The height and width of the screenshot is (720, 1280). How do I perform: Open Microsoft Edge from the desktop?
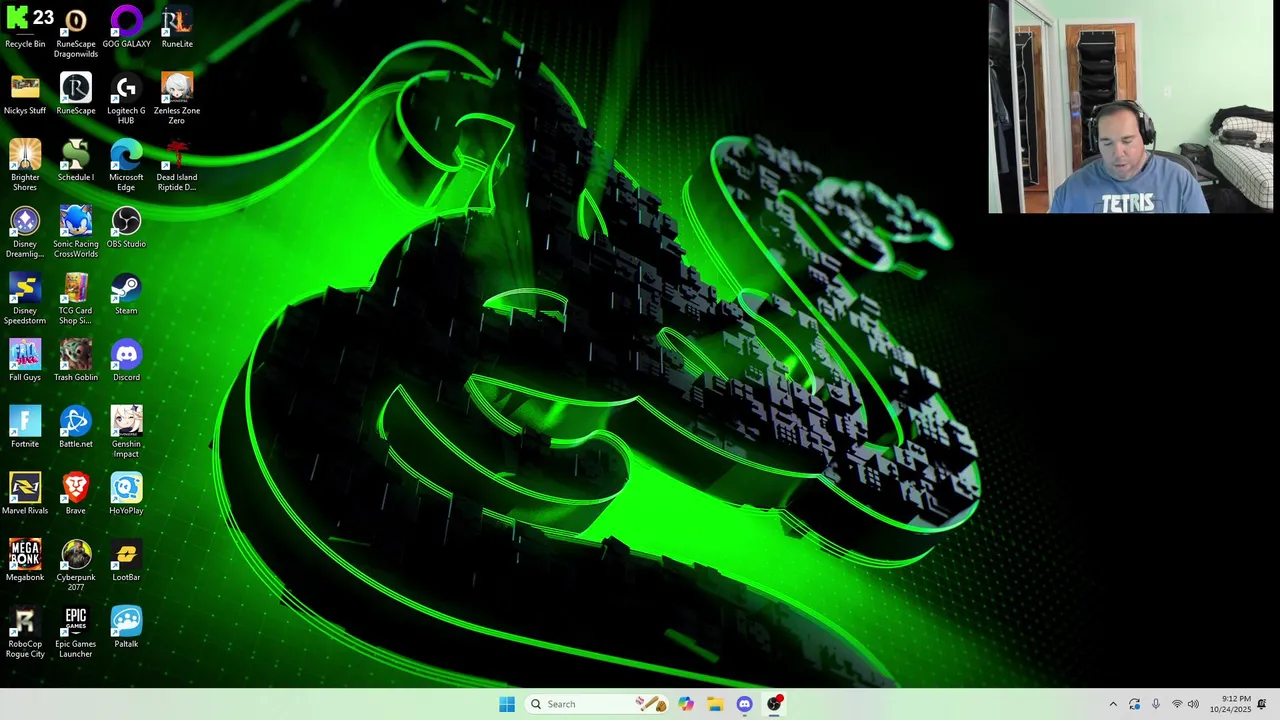(x=126, y=165)
